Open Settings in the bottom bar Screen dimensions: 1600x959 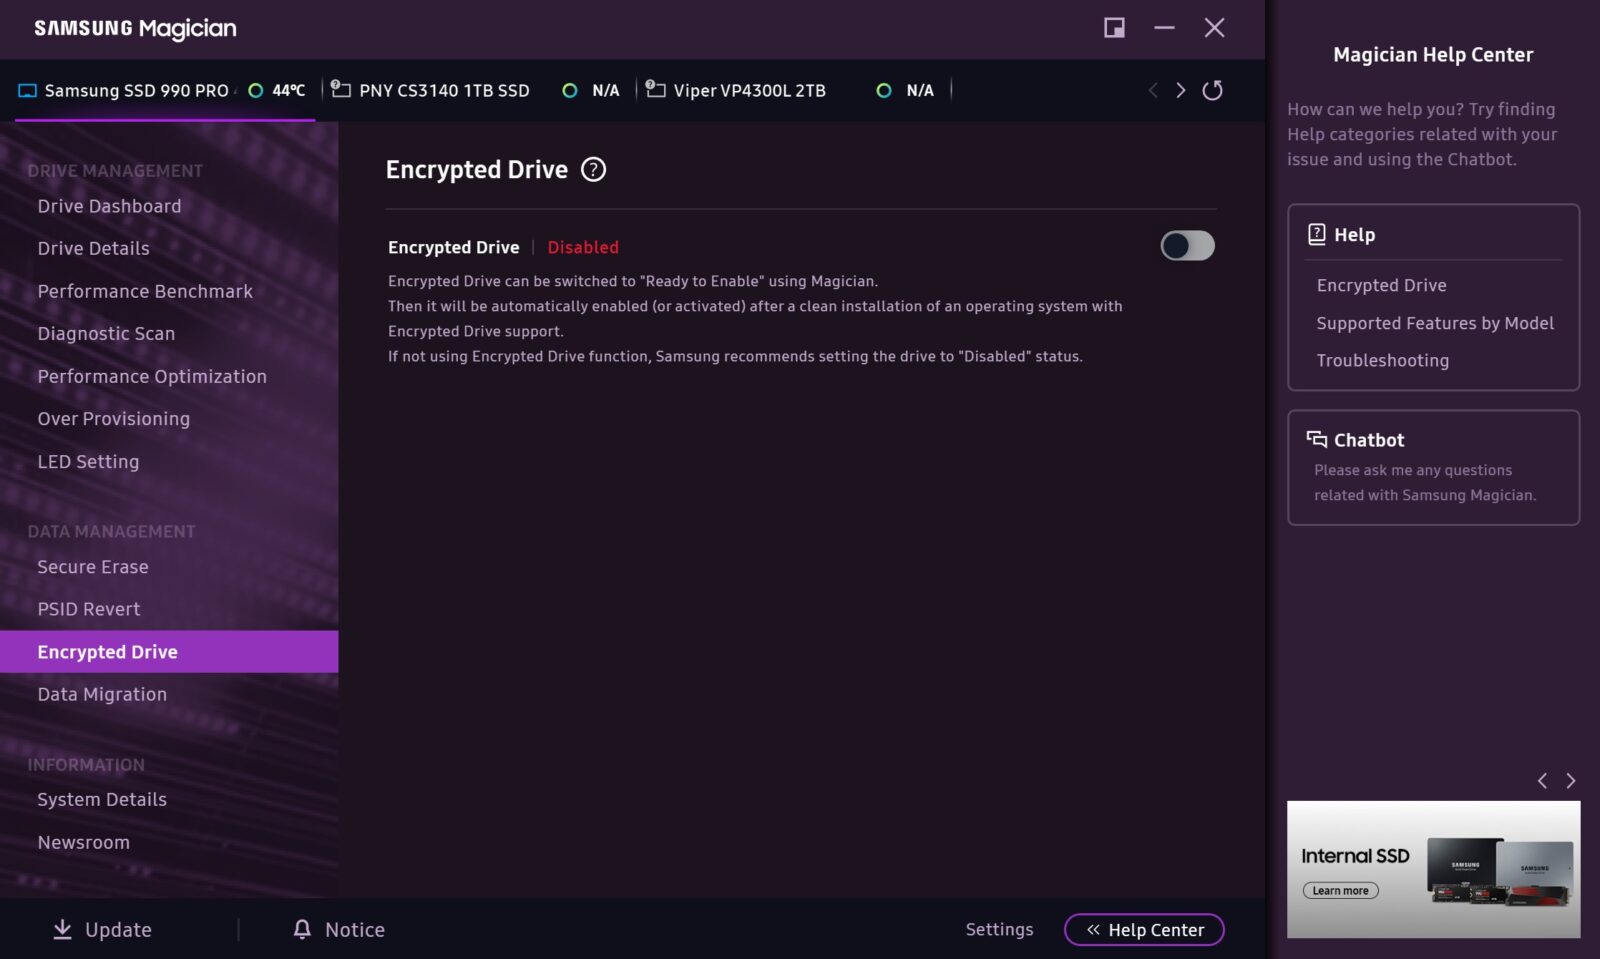tap(999, 930)
